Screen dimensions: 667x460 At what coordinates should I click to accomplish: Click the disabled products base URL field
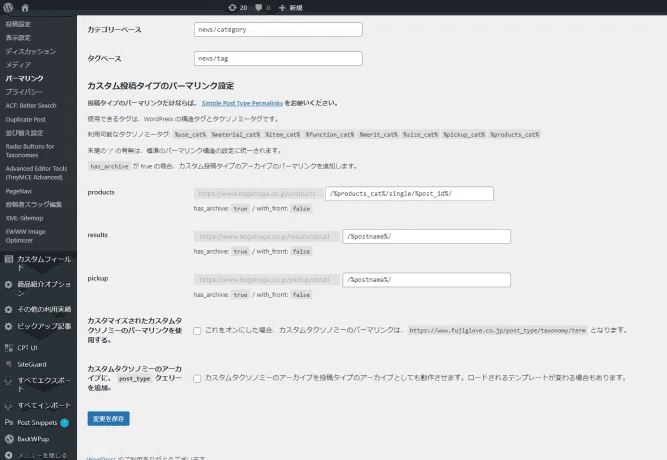259,194
